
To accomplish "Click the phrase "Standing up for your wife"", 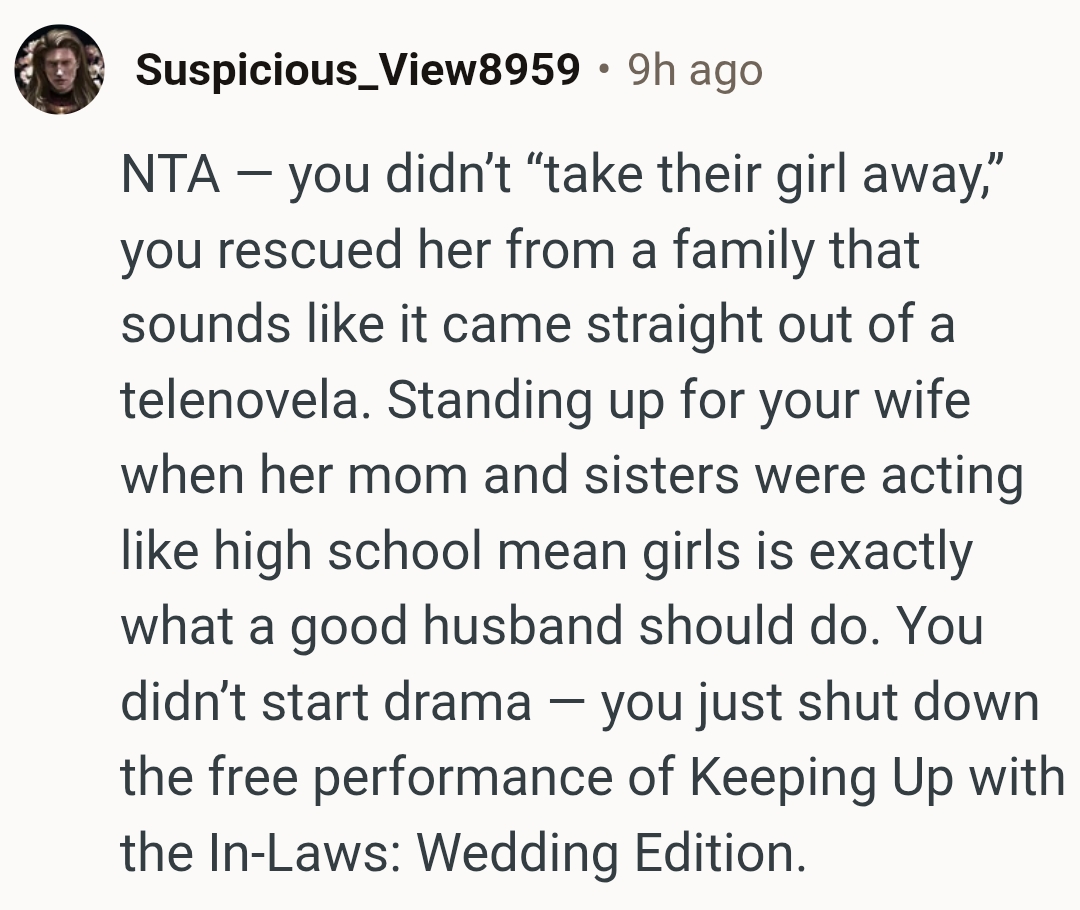I will (x=678, y=401).
